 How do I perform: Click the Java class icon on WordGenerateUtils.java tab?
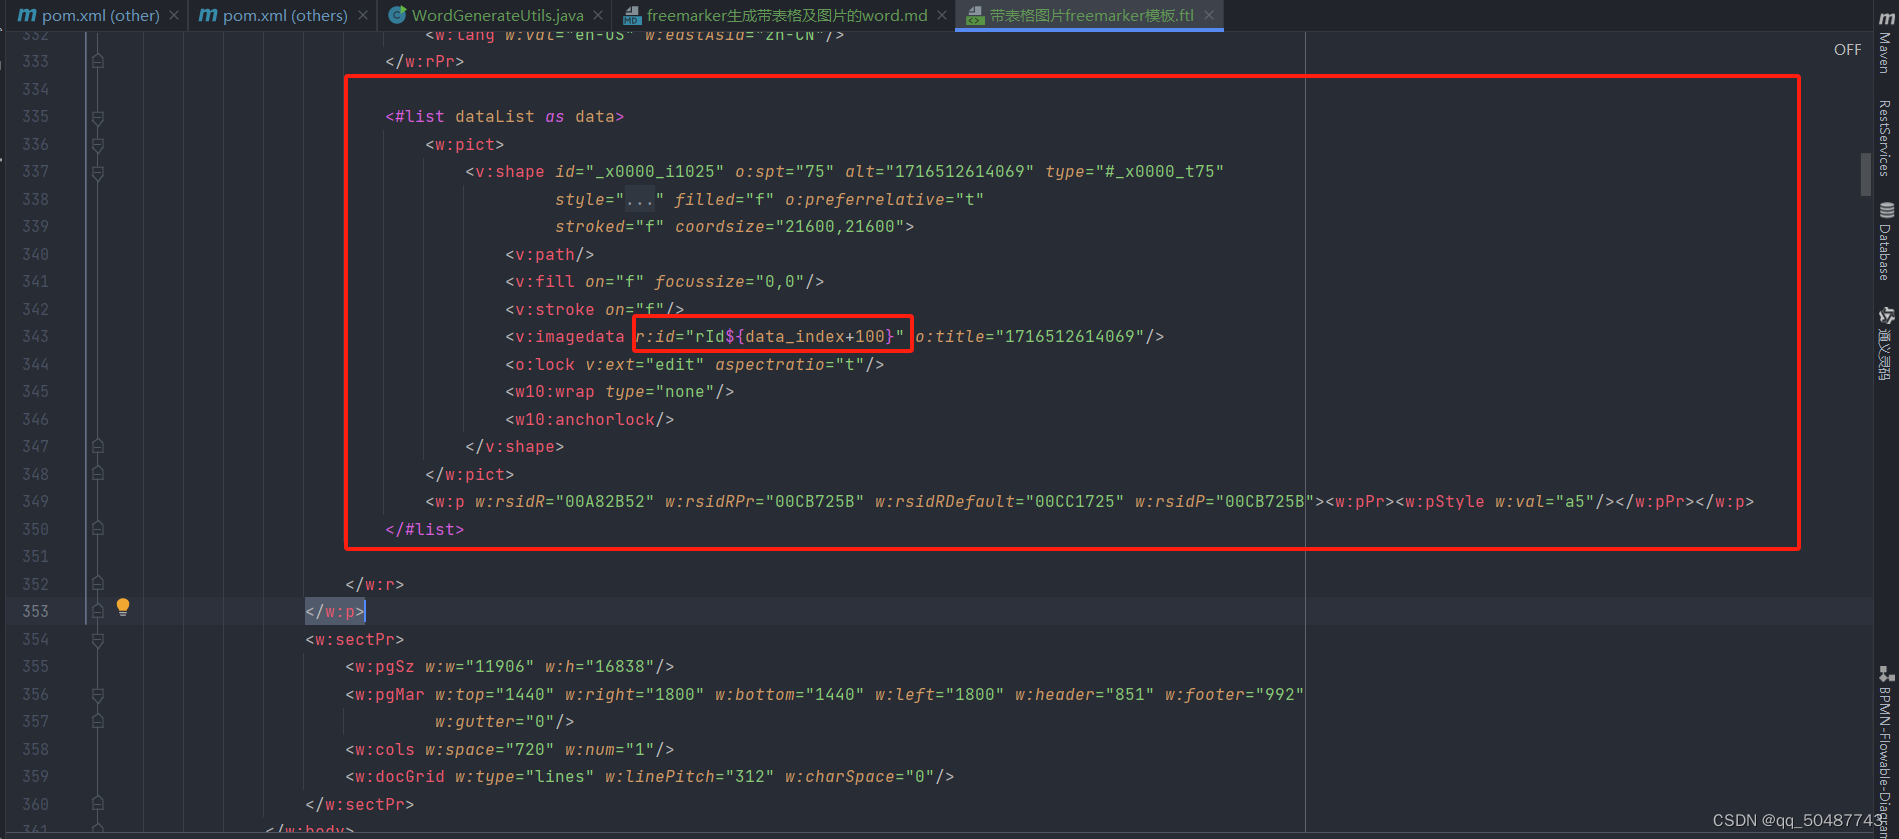397,15
